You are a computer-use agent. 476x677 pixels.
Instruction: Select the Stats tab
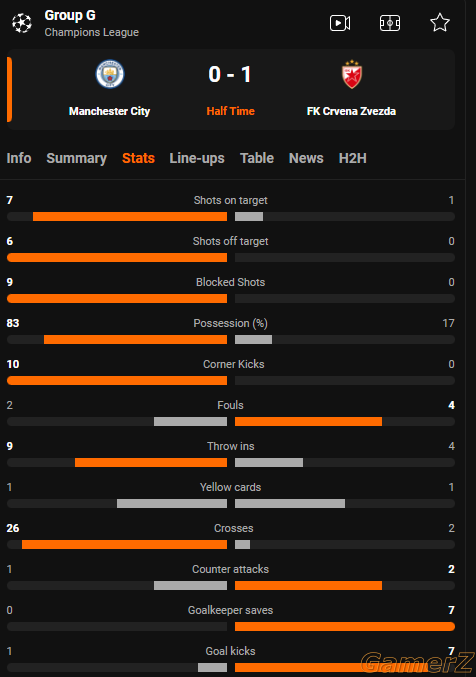pos(138,158)
